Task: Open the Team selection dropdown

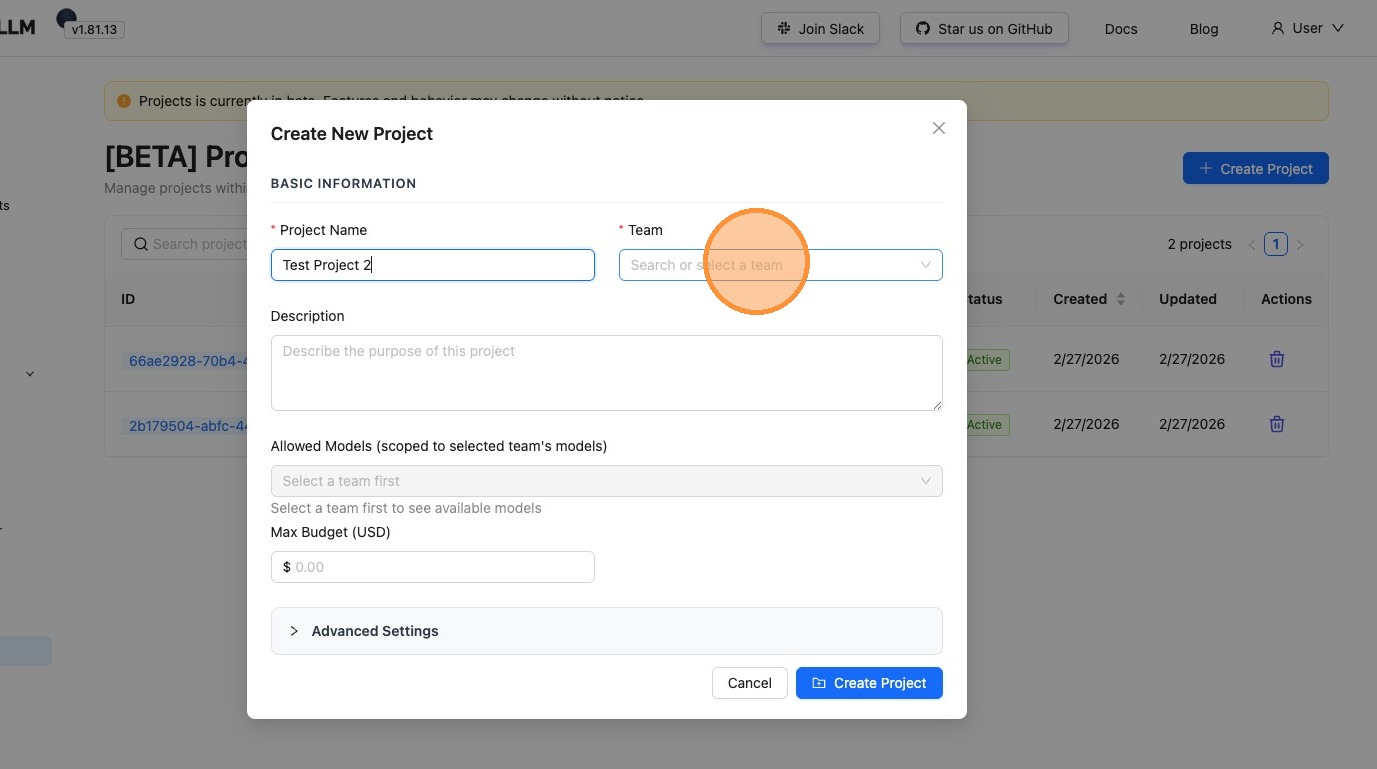Action: [x=780, y=265]
